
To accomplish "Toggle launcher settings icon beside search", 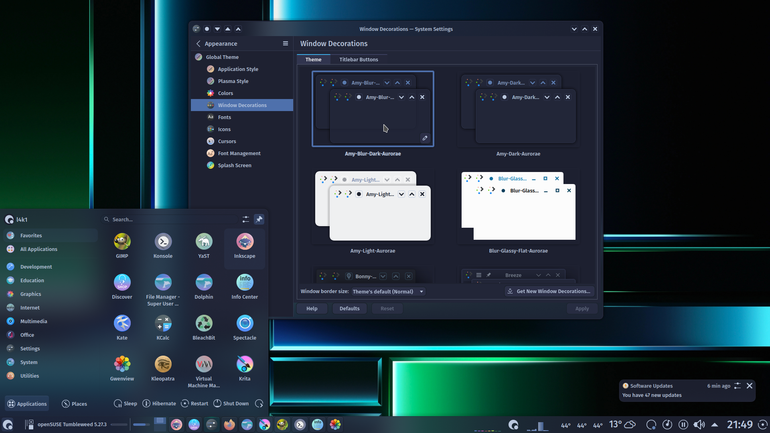I will 246,219.
